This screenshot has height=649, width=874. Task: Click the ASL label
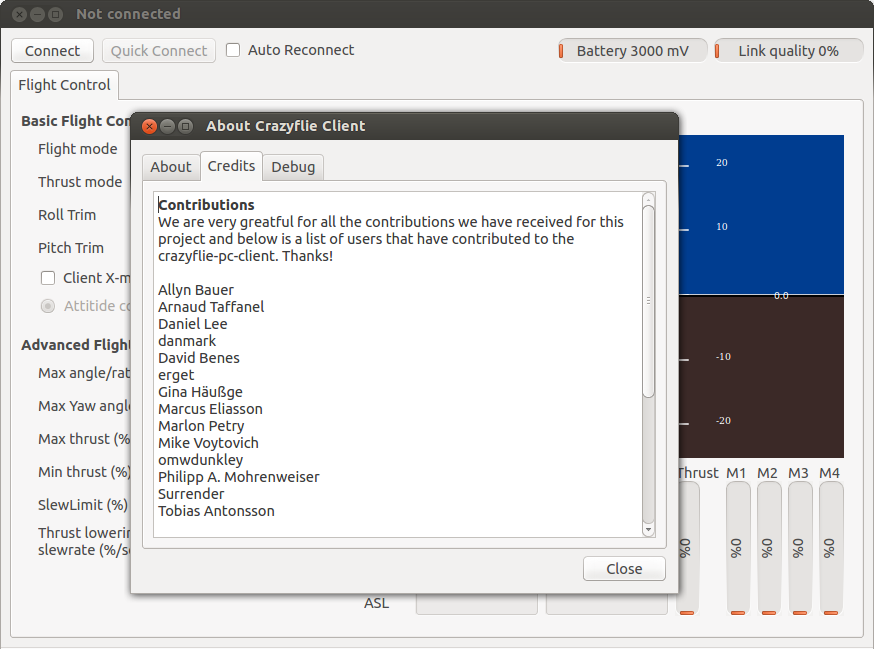tap(376, 603)
